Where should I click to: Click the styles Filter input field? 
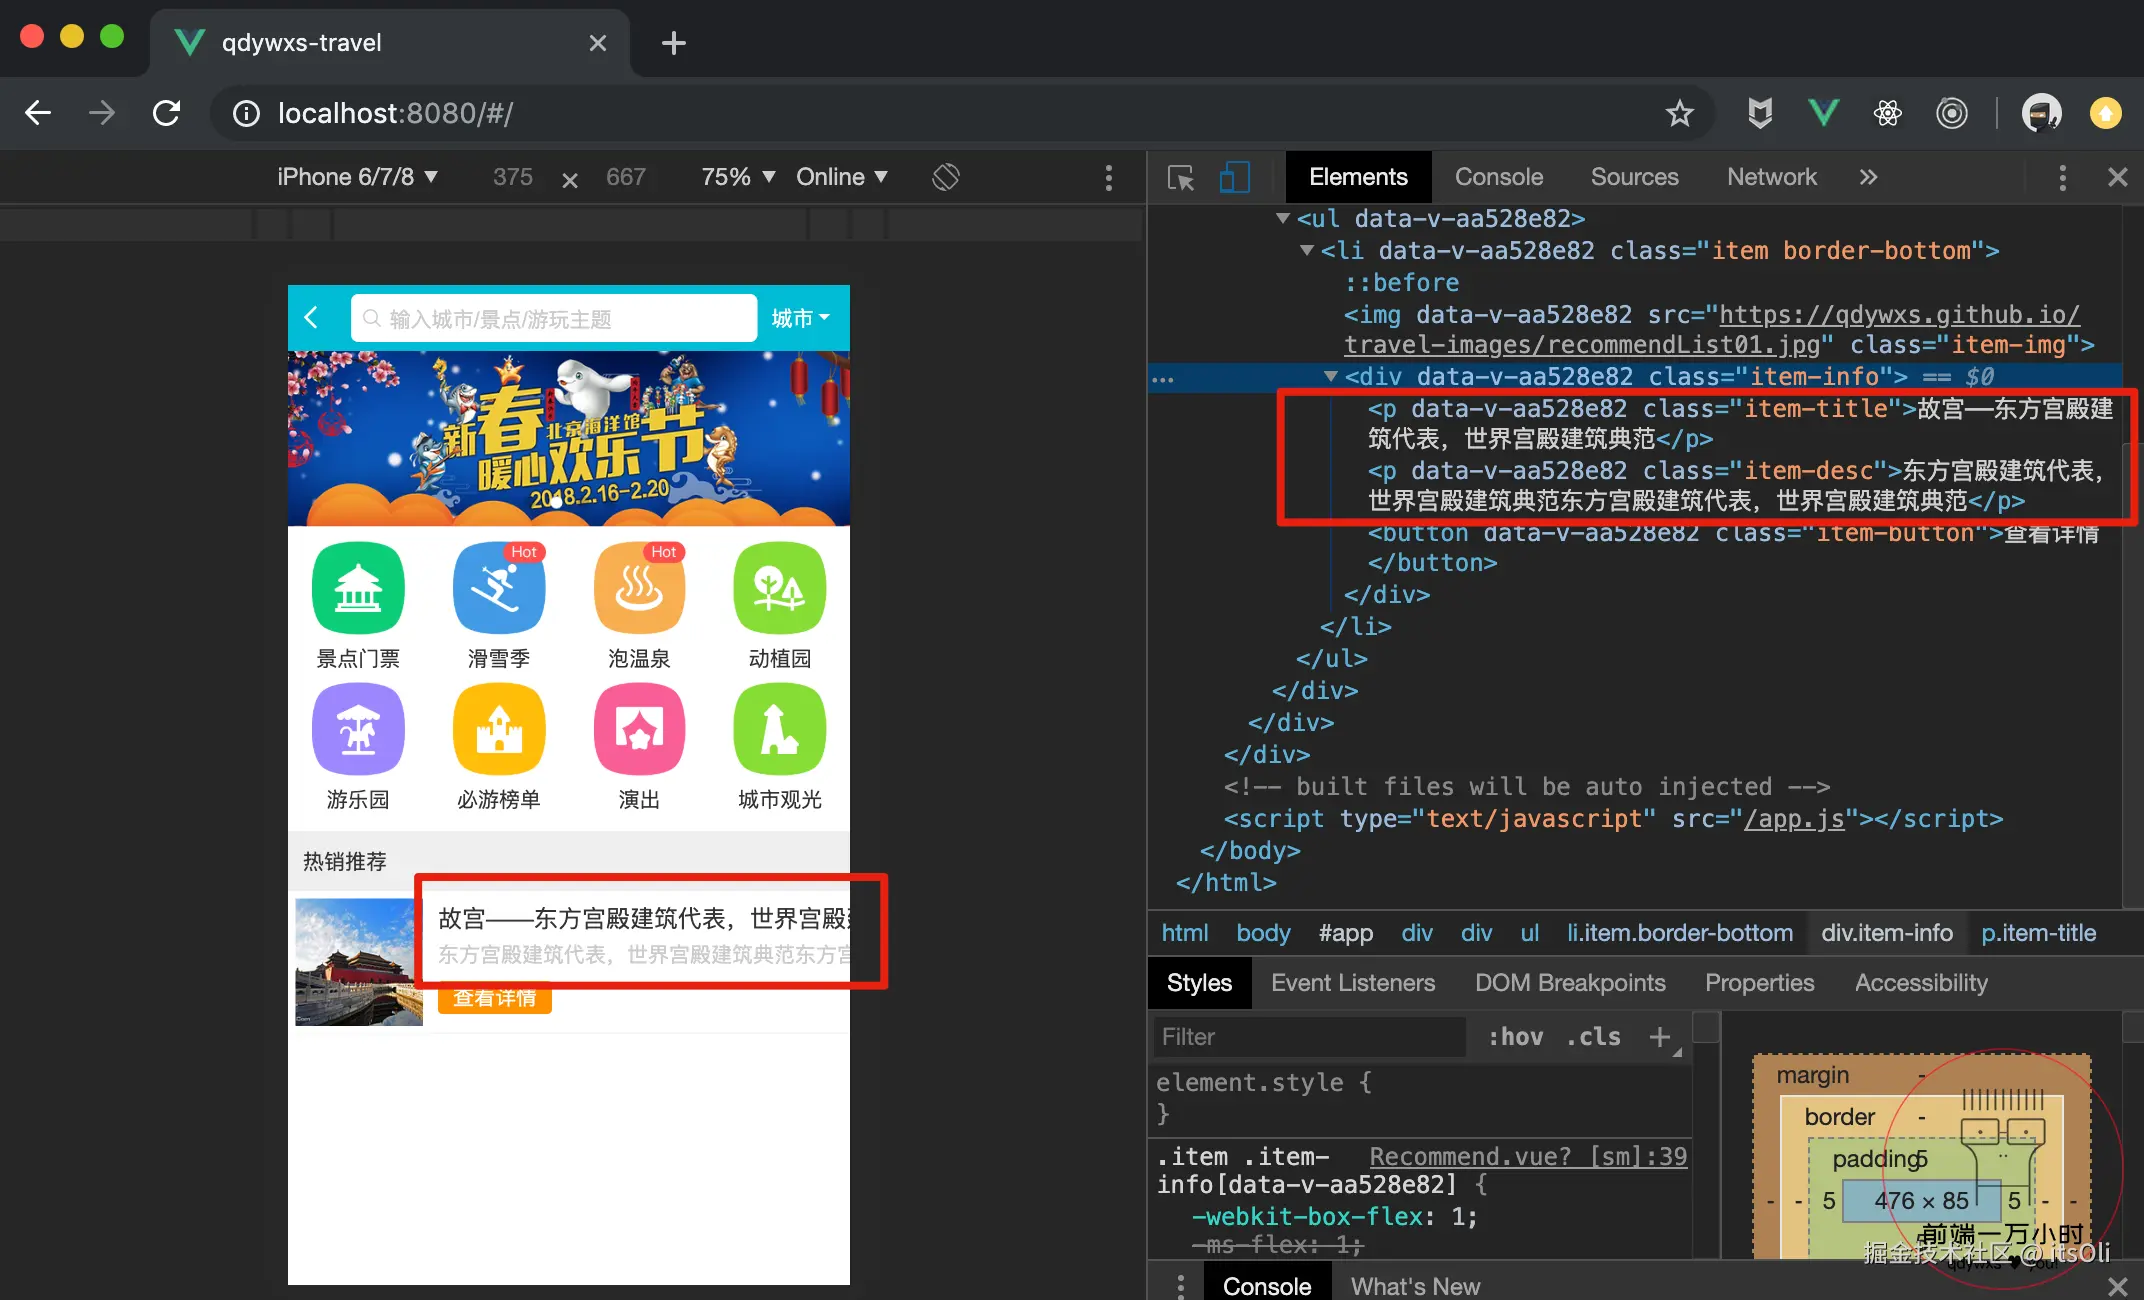1310,1037
